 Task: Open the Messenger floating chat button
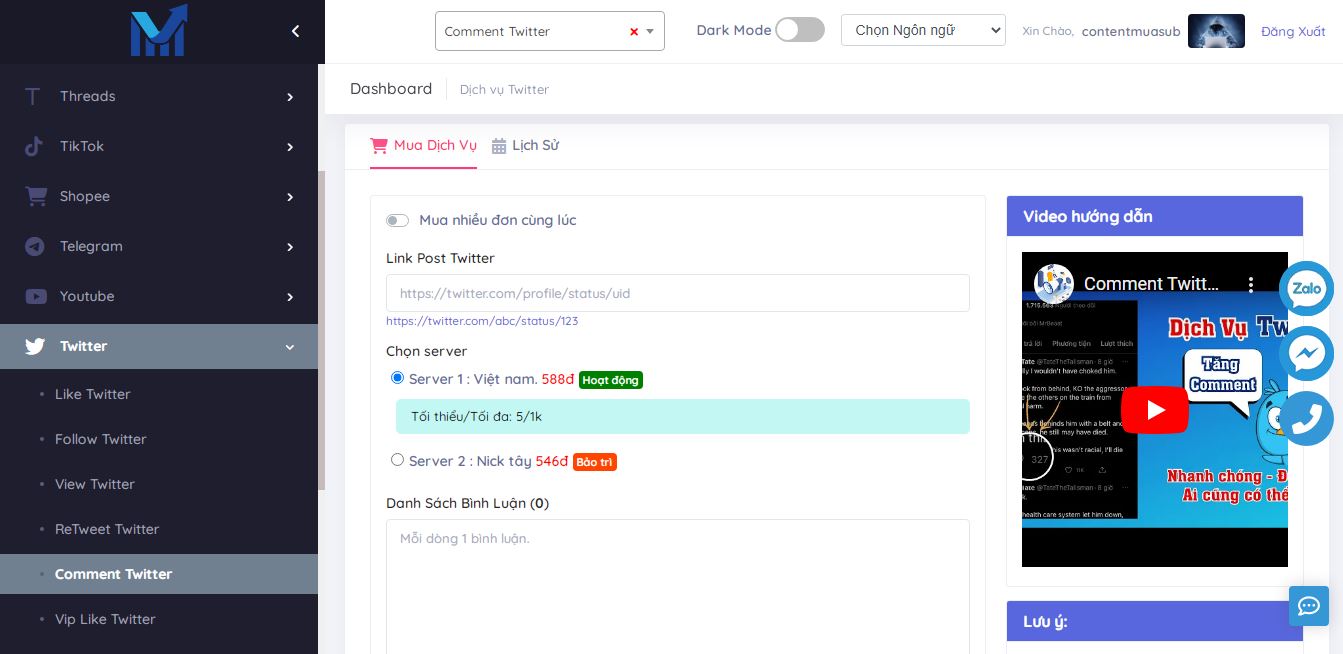[x=1307, y=353]
